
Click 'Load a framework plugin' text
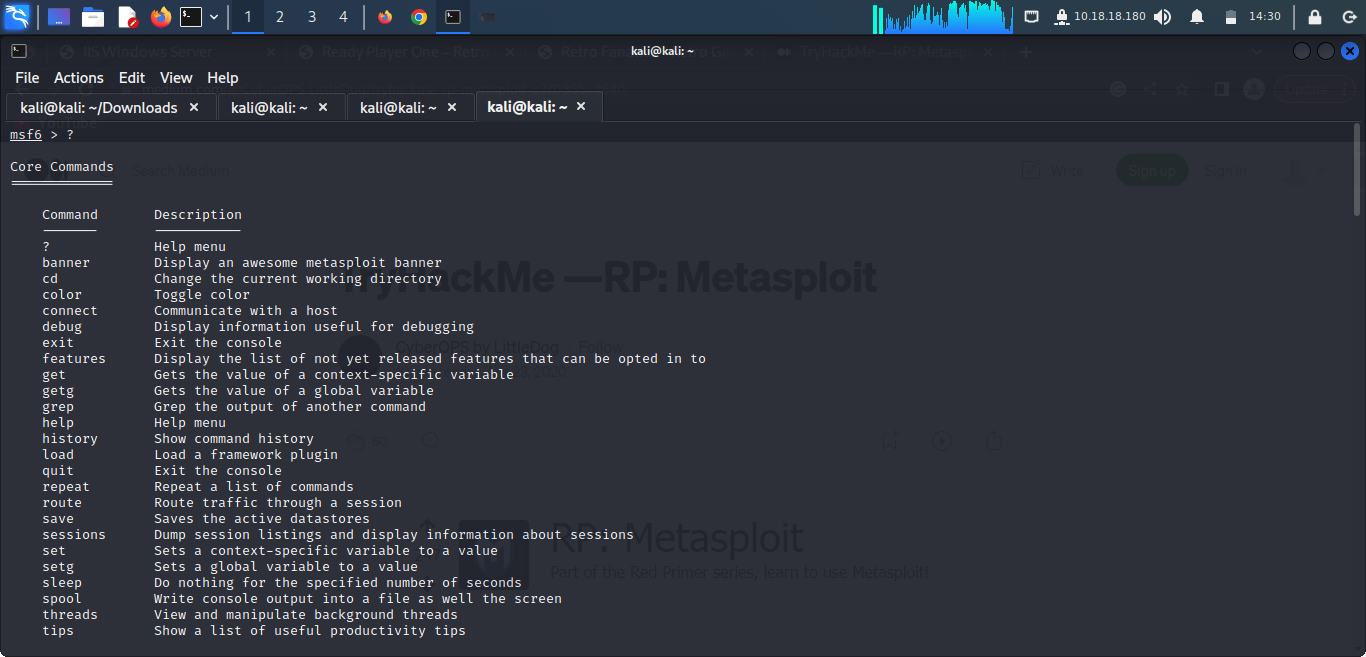(x=246, y=455)
